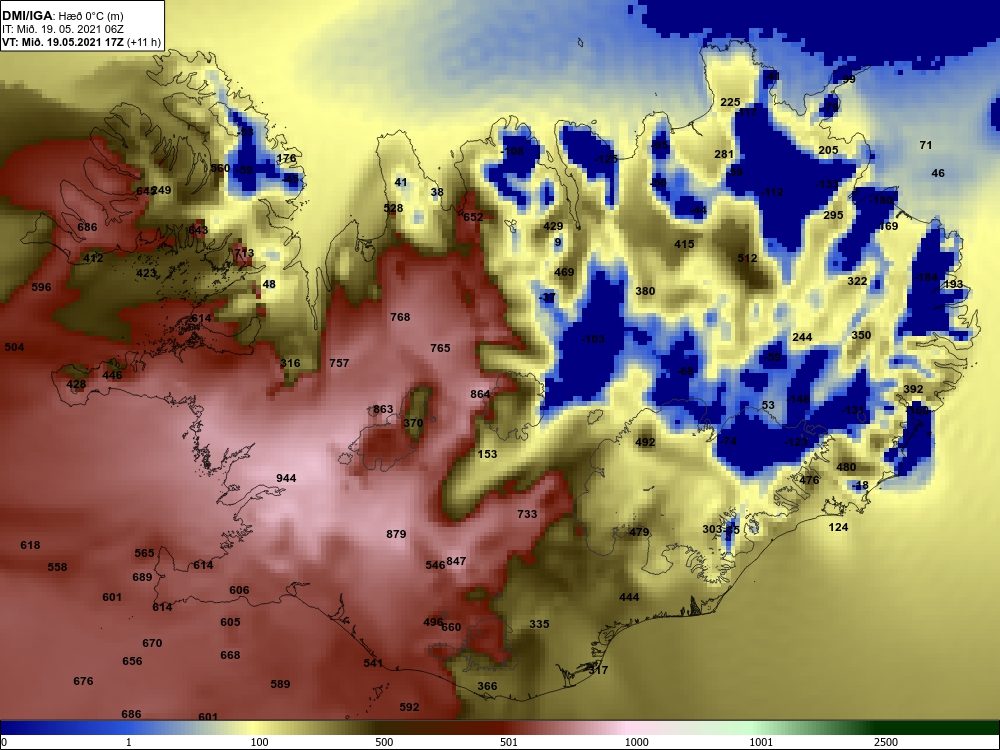Click the 205 label

pyautogui.click(x=828, y=150)
